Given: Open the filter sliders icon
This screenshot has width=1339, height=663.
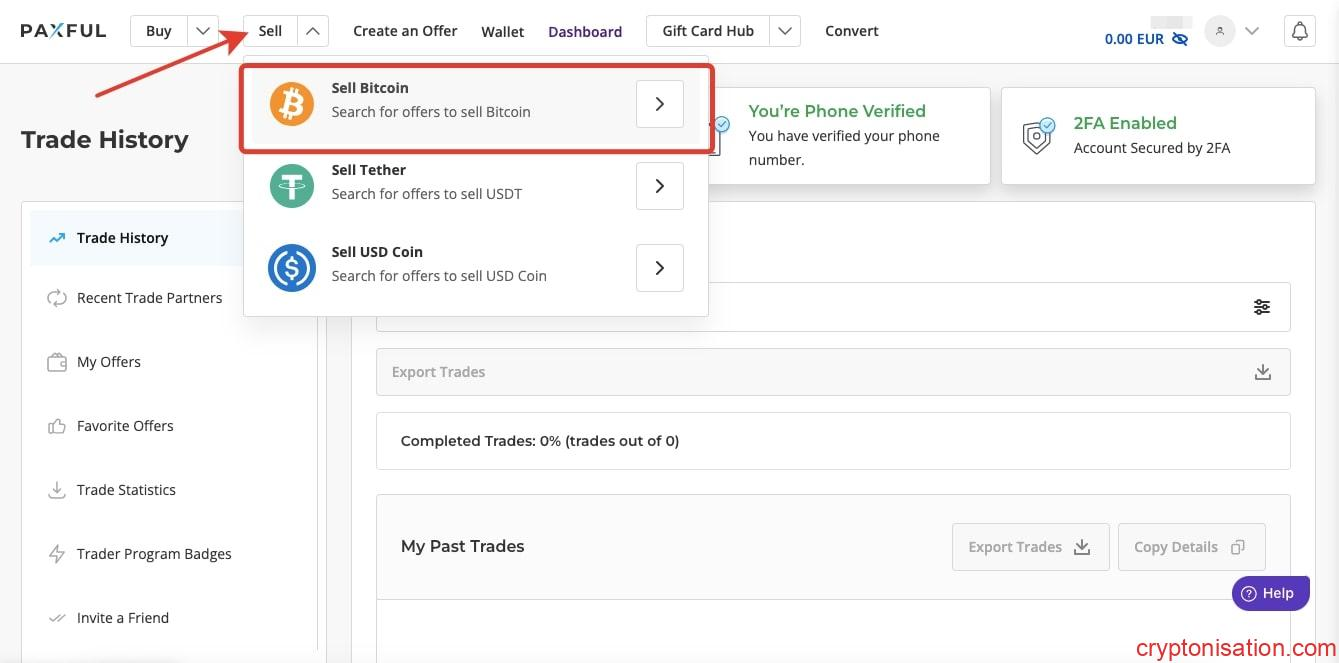Looking at the screenshot, I should 1262,307.
